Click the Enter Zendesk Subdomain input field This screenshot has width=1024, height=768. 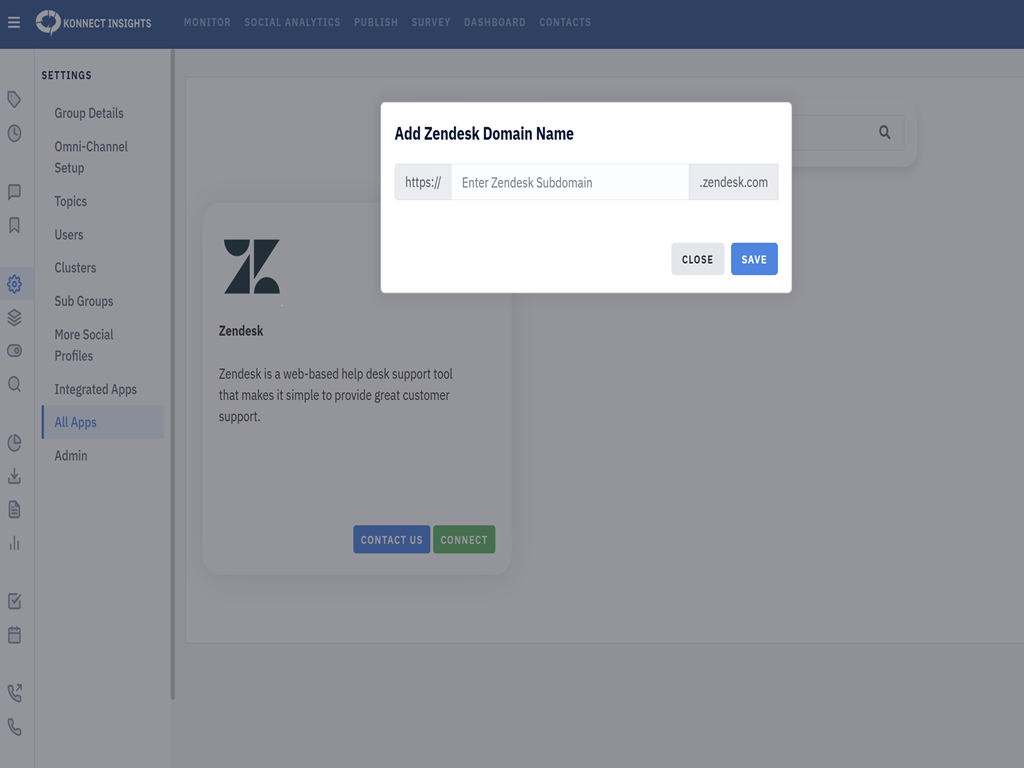pyautogui.click(x=570, y=181)
